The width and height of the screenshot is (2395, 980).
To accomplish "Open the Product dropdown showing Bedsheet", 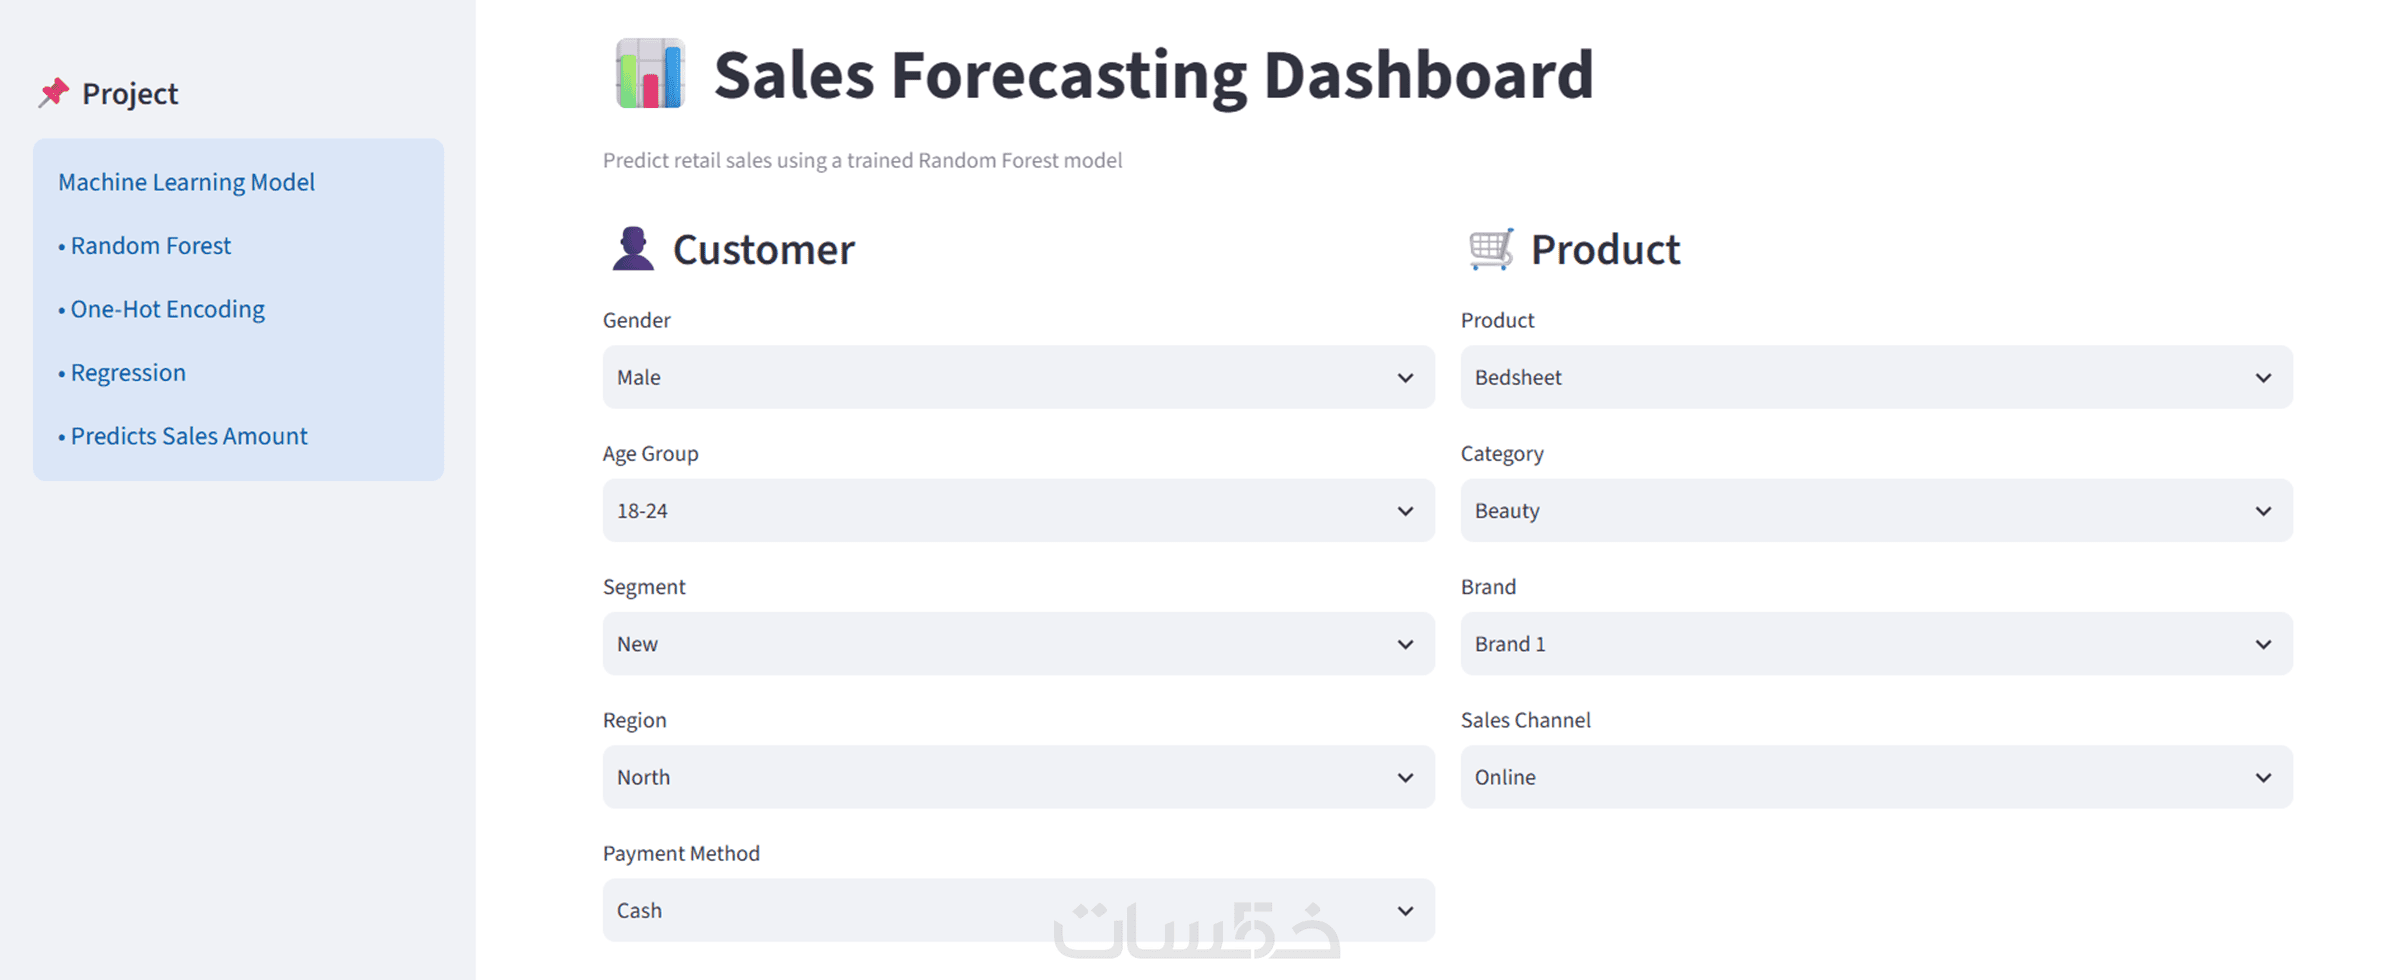I will point(1876,377).
